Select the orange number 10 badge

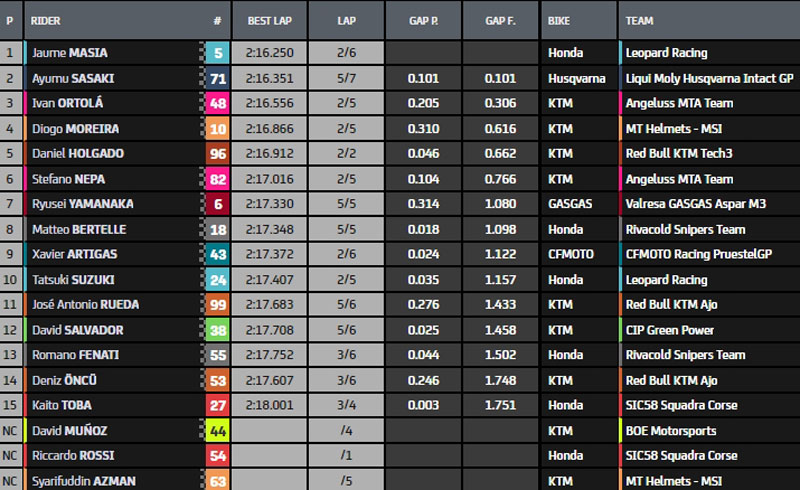217,129
